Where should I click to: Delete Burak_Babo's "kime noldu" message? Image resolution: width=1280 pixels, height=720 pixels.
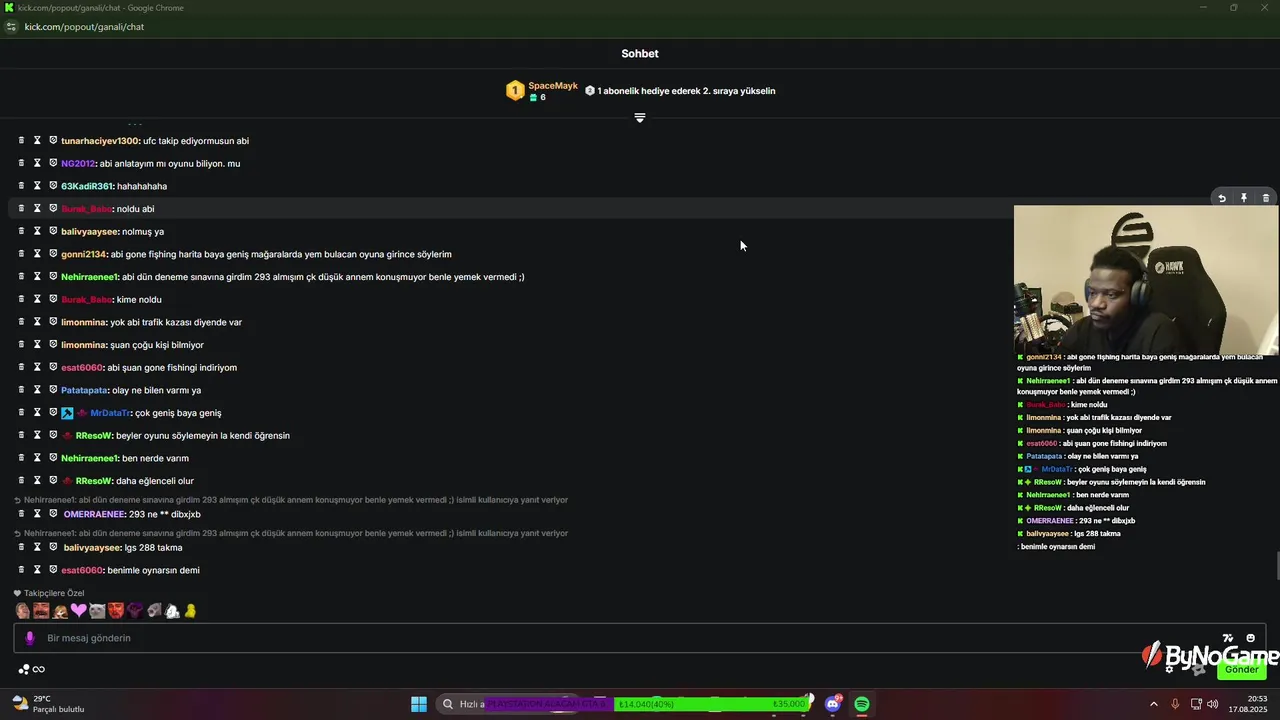21,299
